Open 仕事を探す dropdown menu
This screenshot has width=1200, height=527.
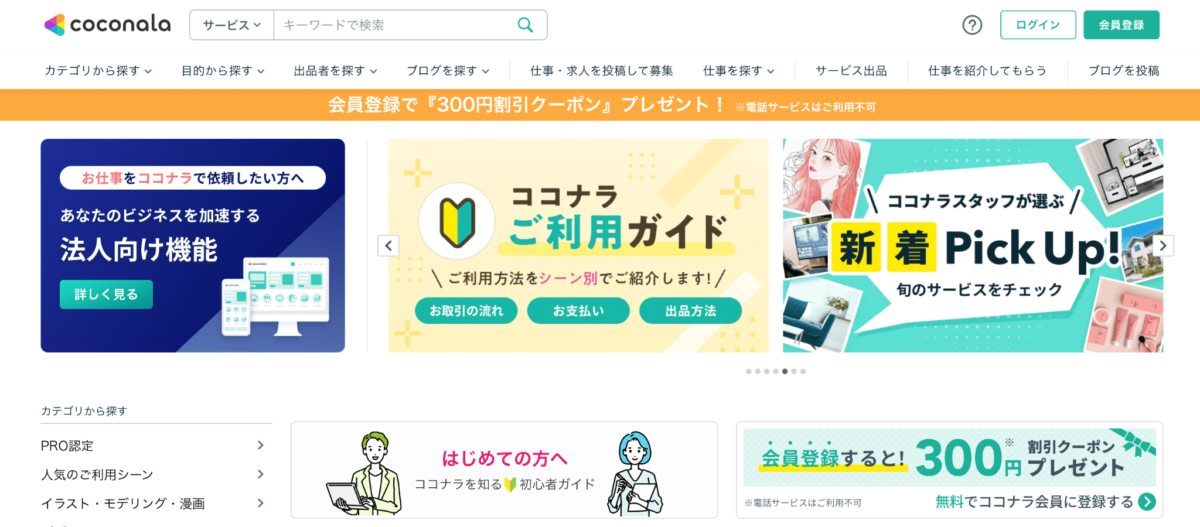coord(739,71)
